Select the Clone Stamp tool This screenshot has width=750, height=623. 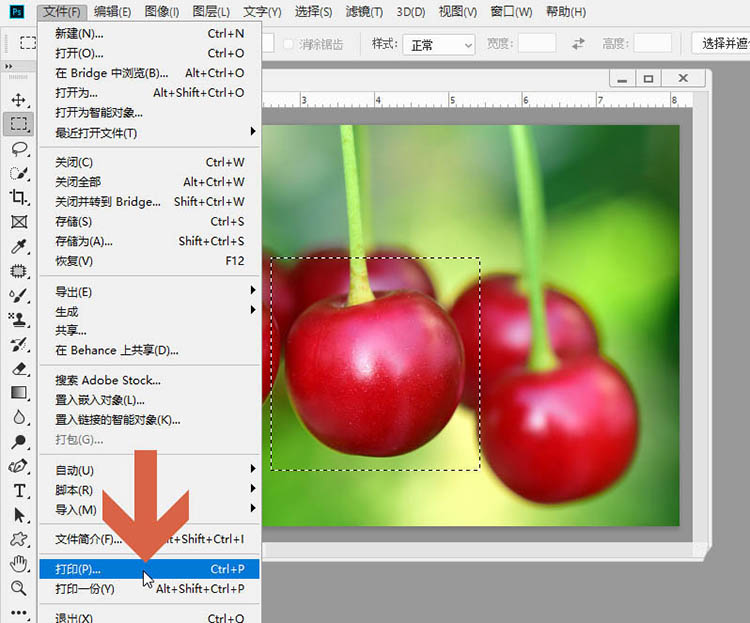[x=19, y=320]
